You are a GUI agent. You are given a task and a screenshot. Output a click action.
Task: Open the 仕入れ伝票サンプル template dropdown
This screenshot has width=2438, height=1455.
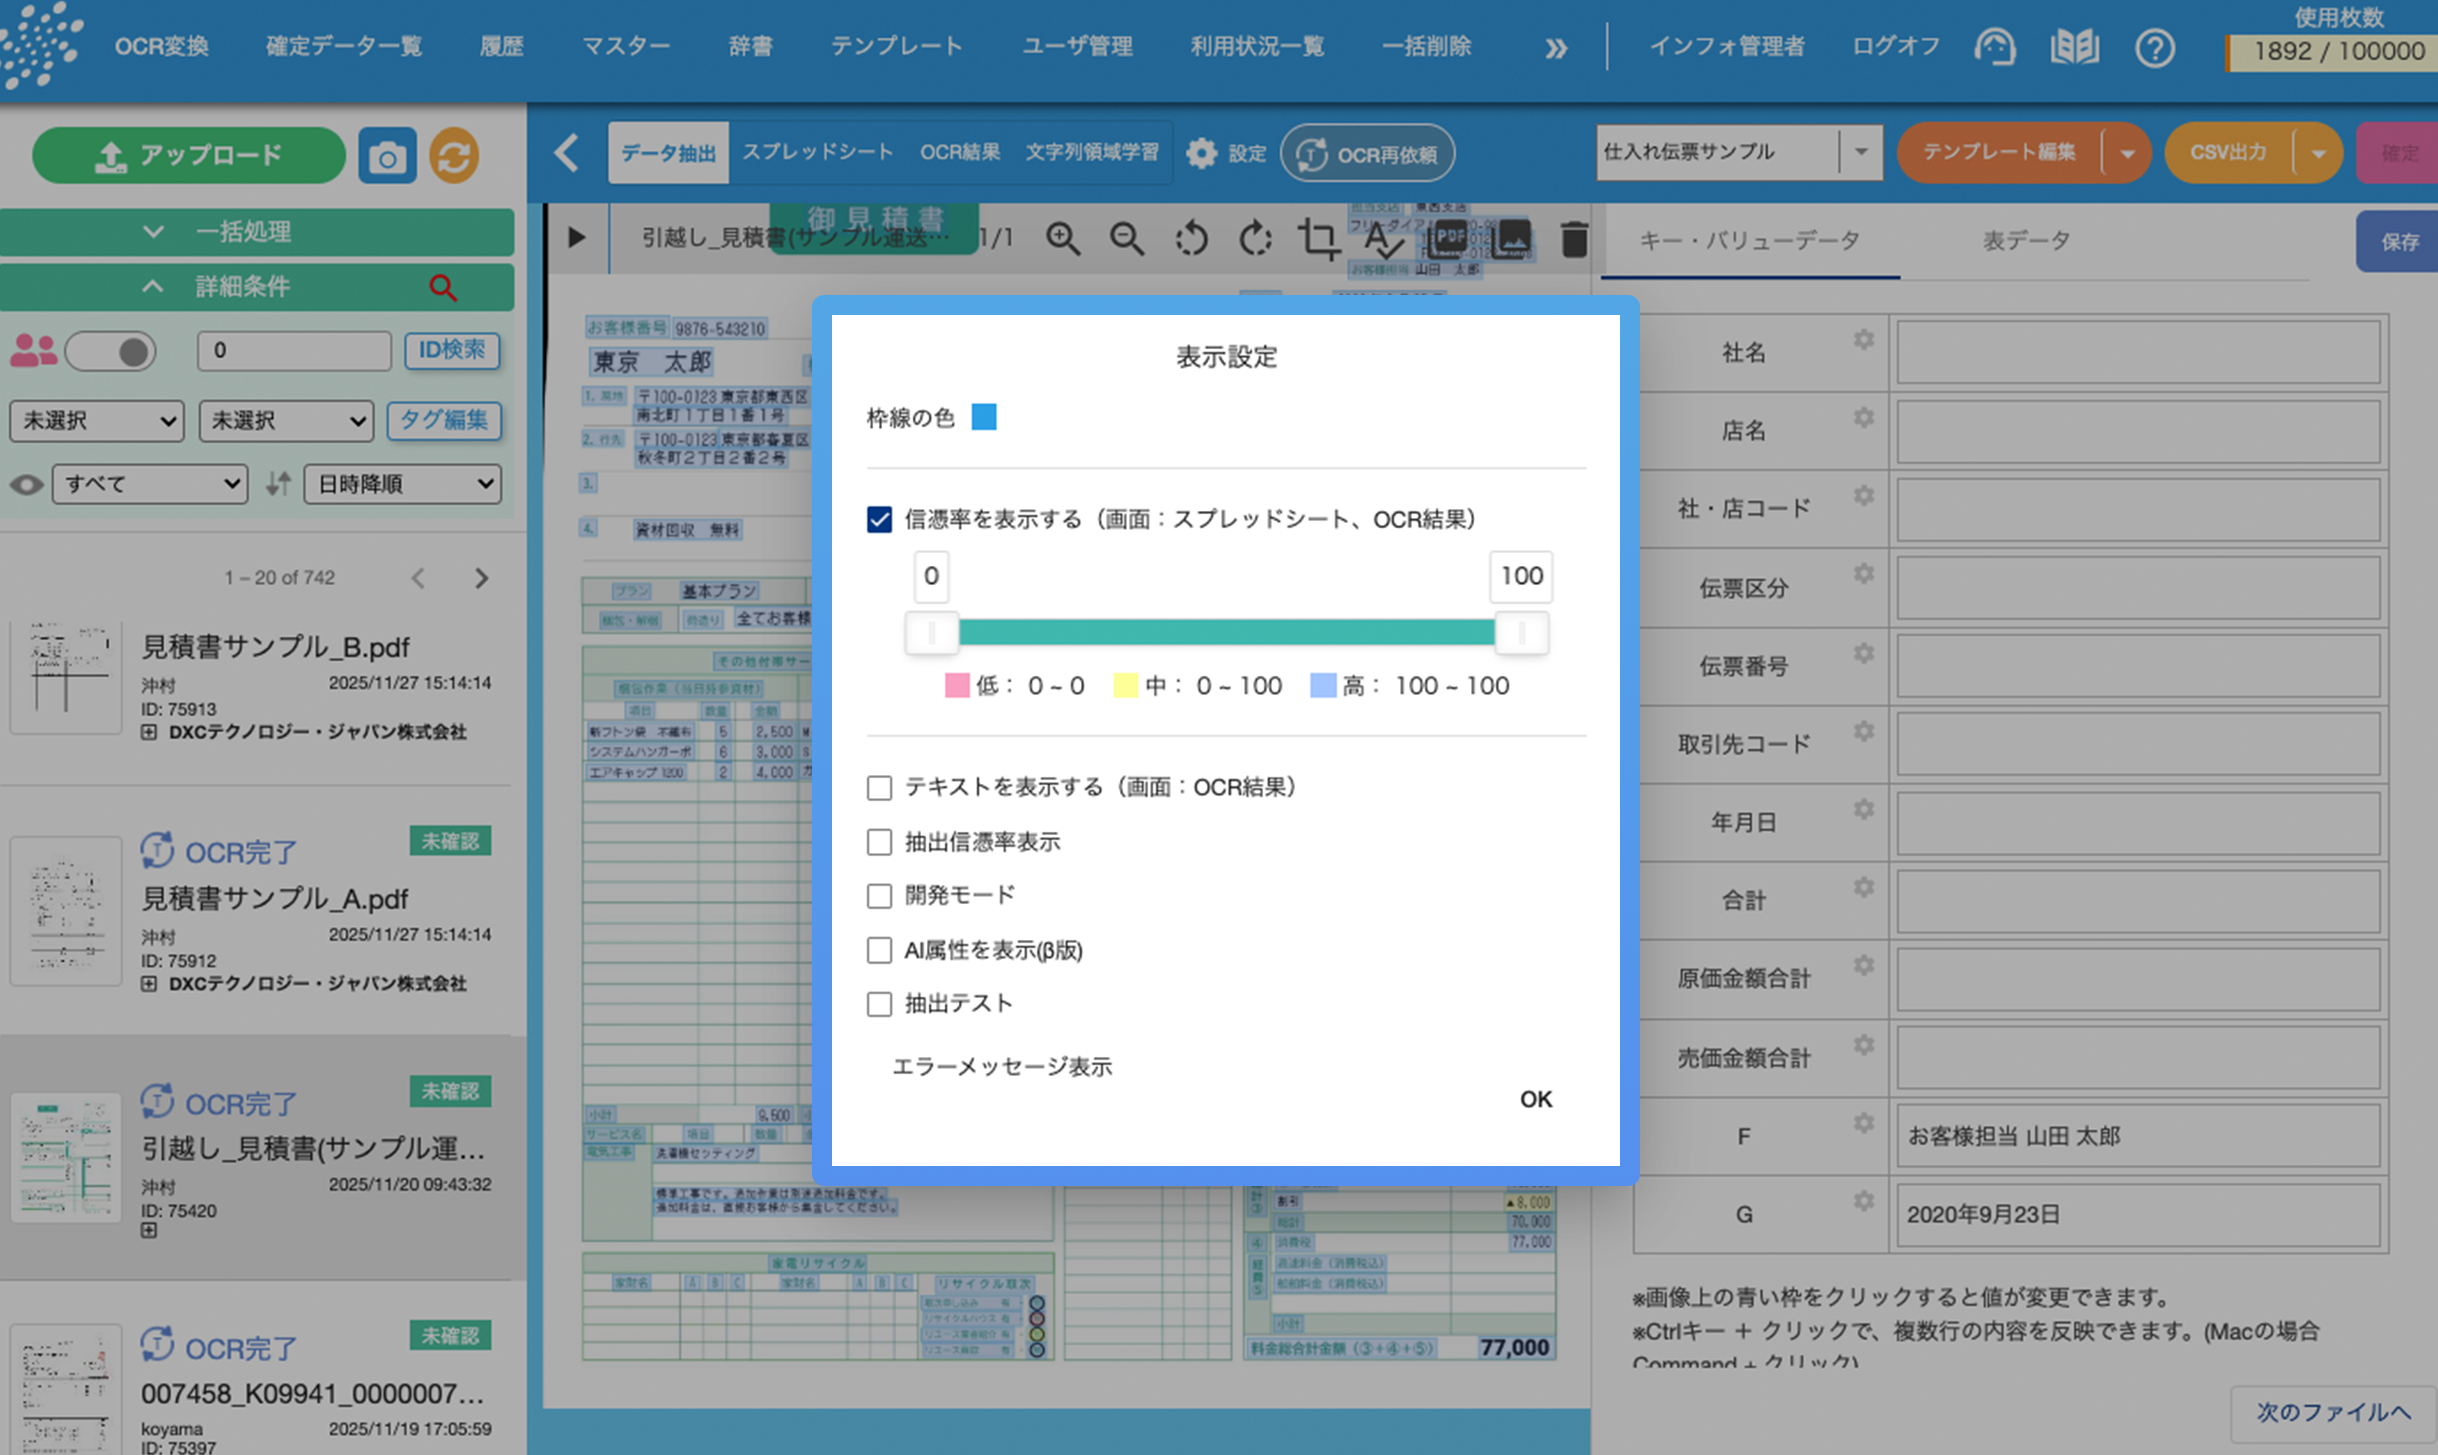coord(1862,152)
